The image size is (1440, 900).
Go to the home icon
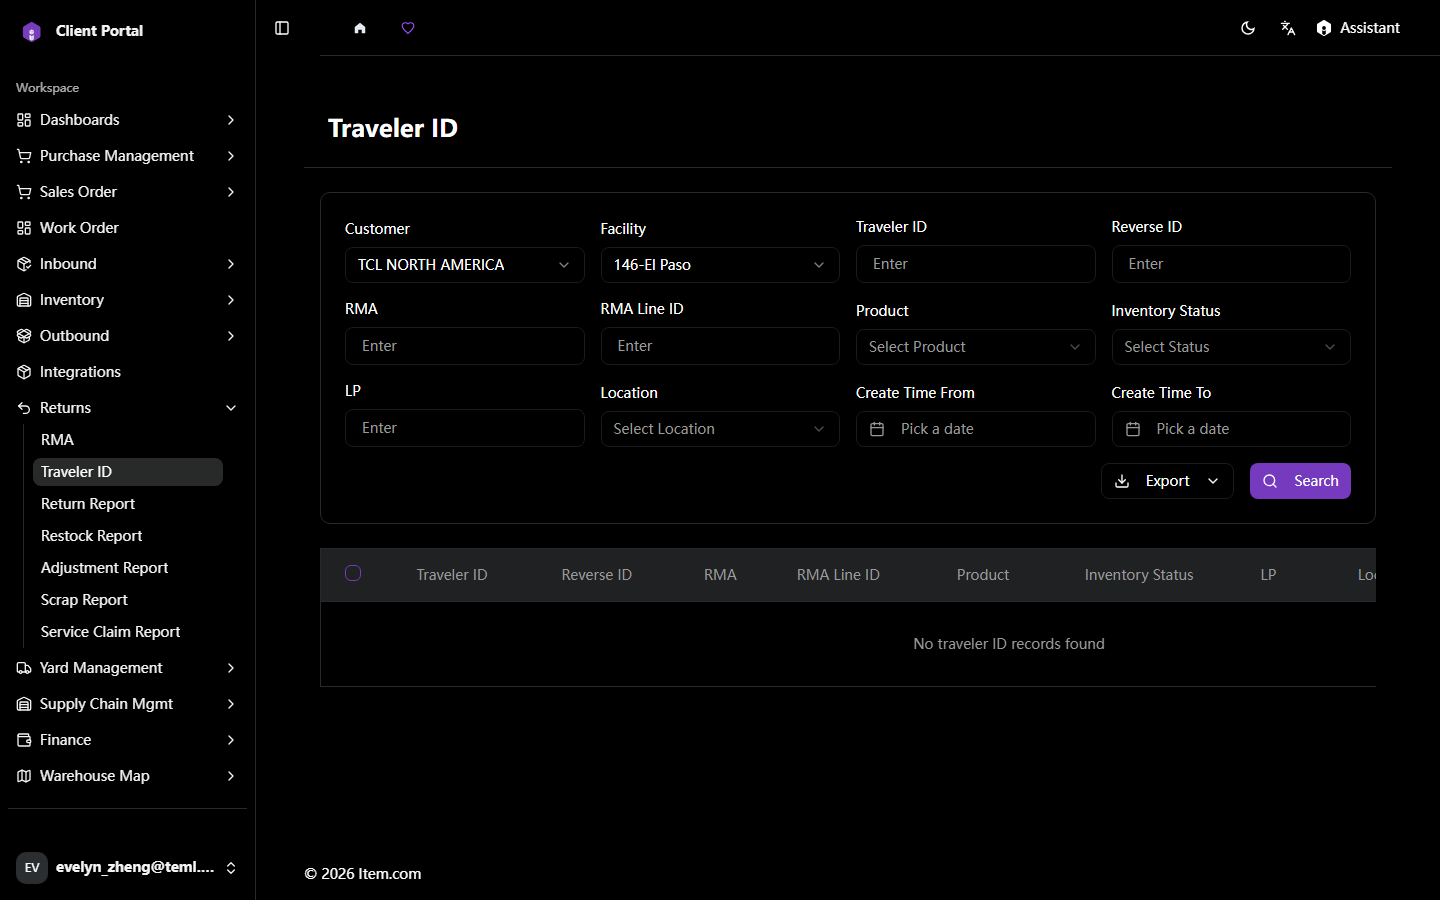click(360, 28)
